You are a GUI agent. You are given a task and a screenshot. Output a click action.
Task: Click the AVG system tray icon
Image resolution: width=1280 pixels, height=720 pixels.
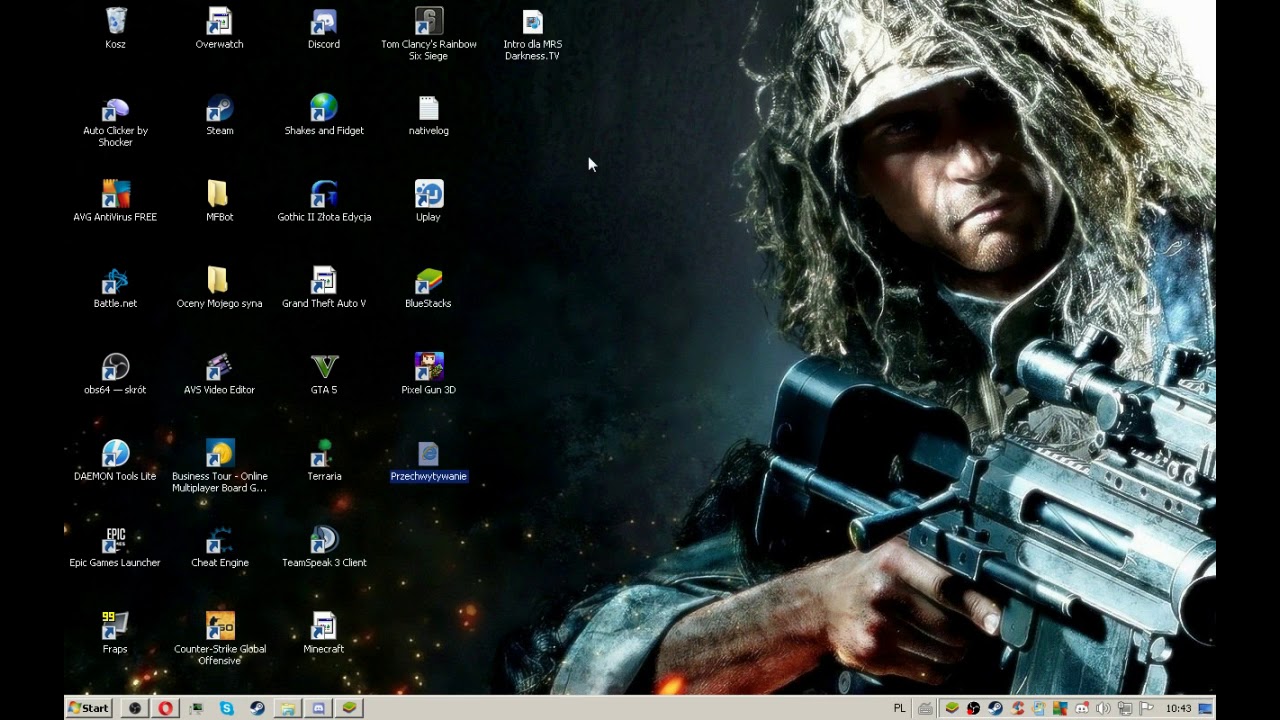coord(1060,708)
